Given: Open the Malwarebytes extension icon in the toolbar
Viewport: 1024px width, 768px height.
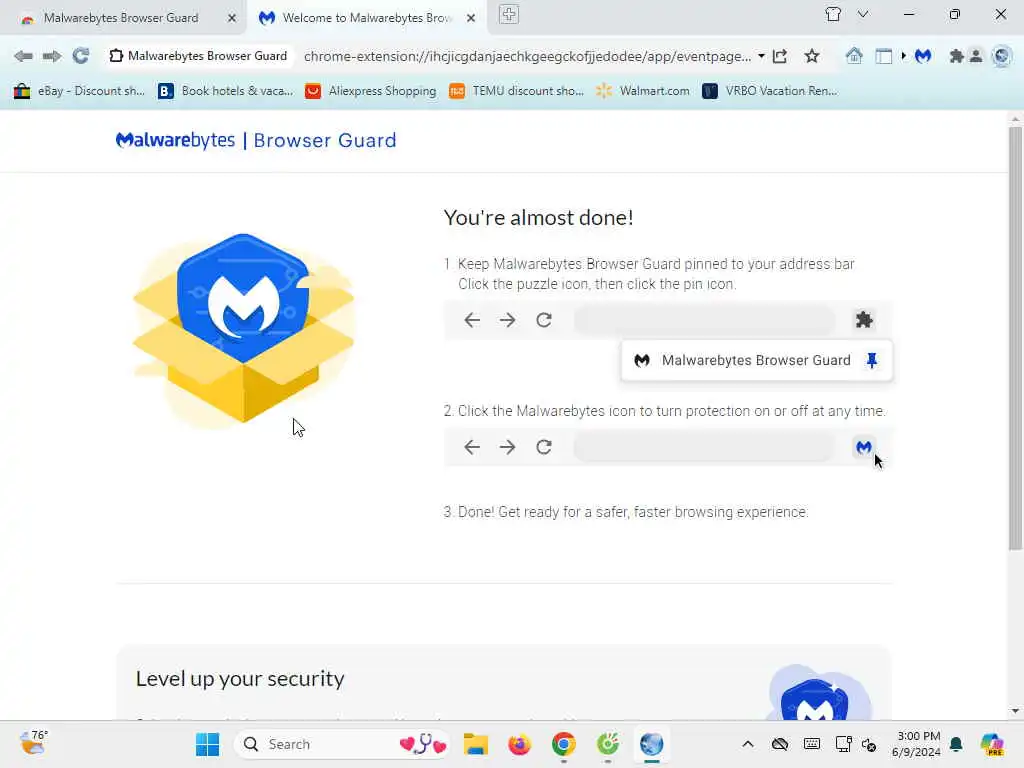Looking at the screenshot, I should [923, 56].
